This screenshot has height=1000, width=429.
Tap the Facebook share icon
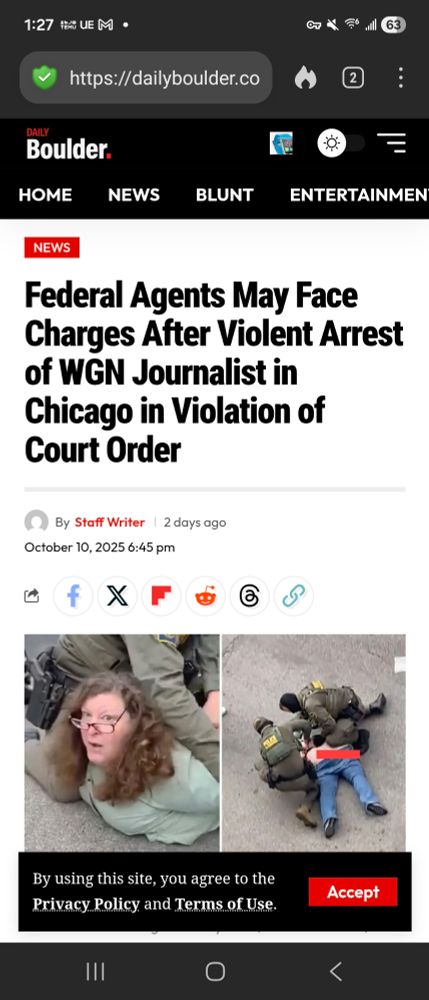[73, 596]
